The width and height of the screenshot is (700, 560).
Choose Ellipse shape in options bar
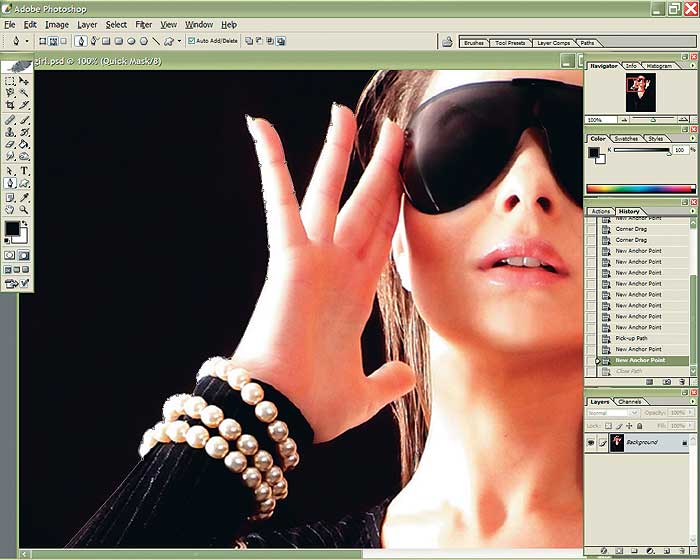pyautogui.click(x=131, y=41)
